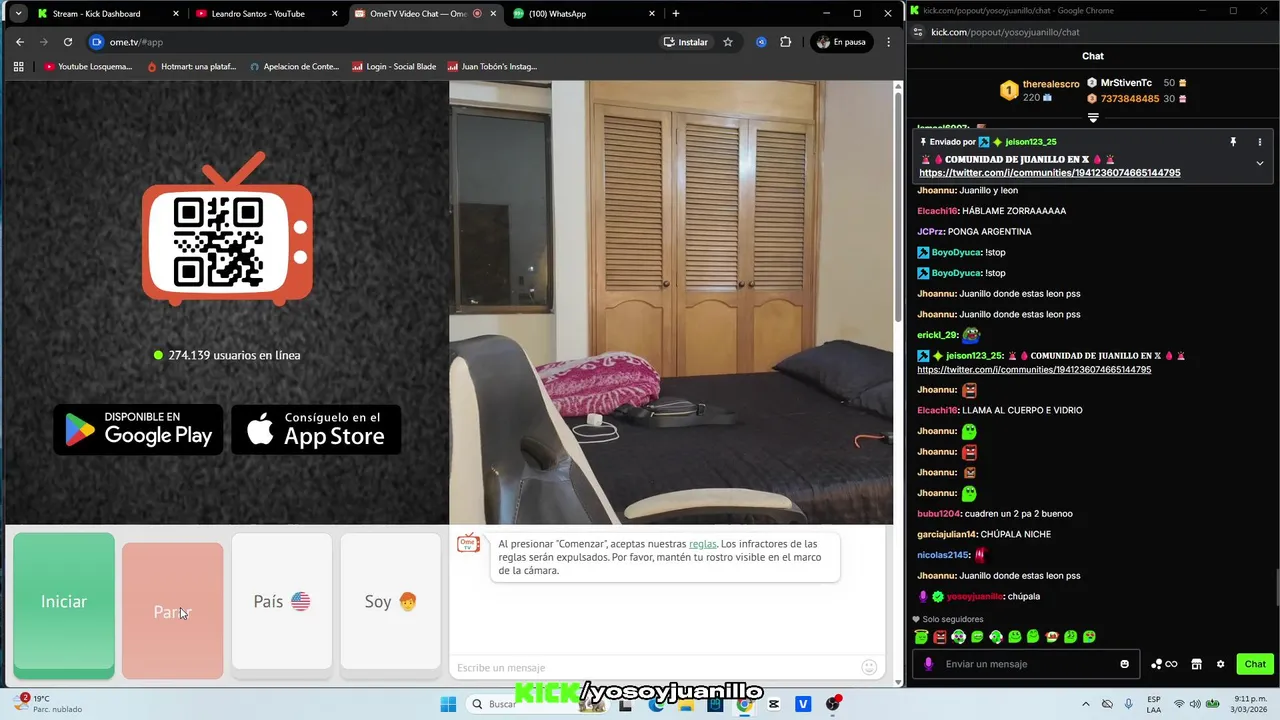
Task: Open the País country selector
Action: pyautogui.click(x=282, y=601)
